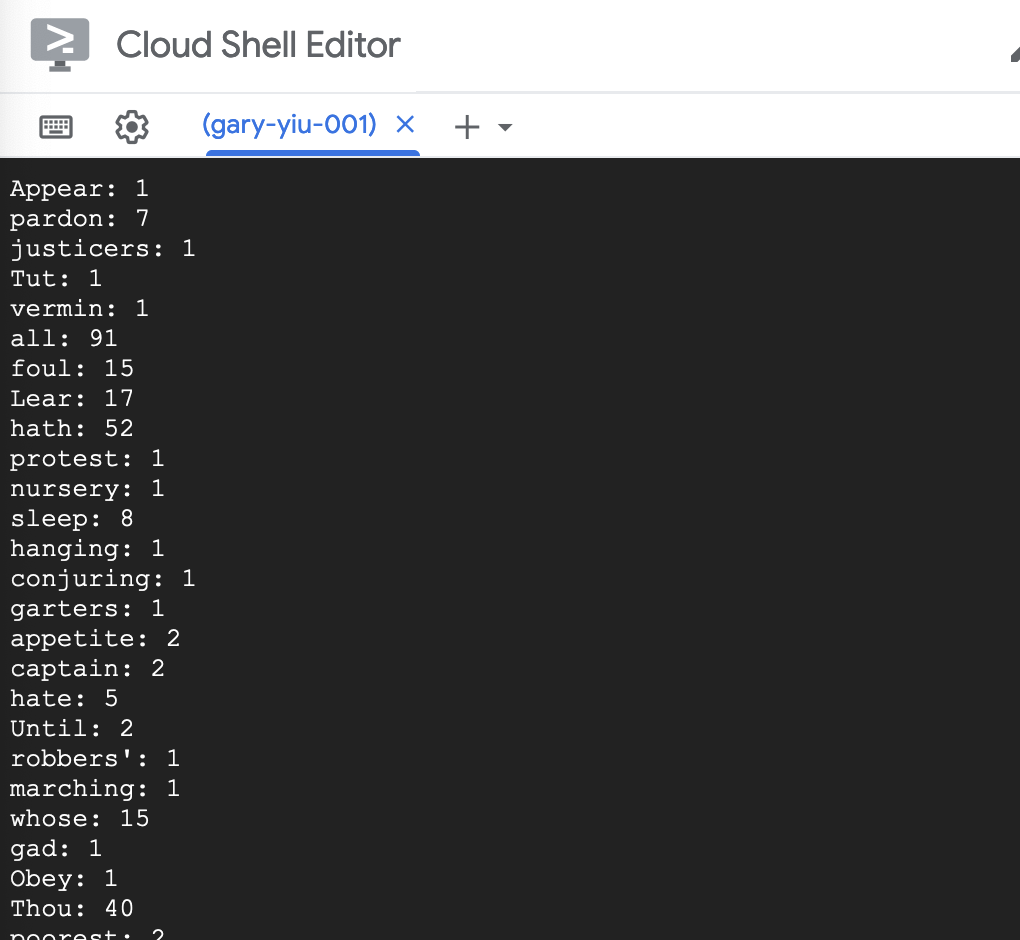Click the 'pardon: 7' terminal line

pos(79,219)
